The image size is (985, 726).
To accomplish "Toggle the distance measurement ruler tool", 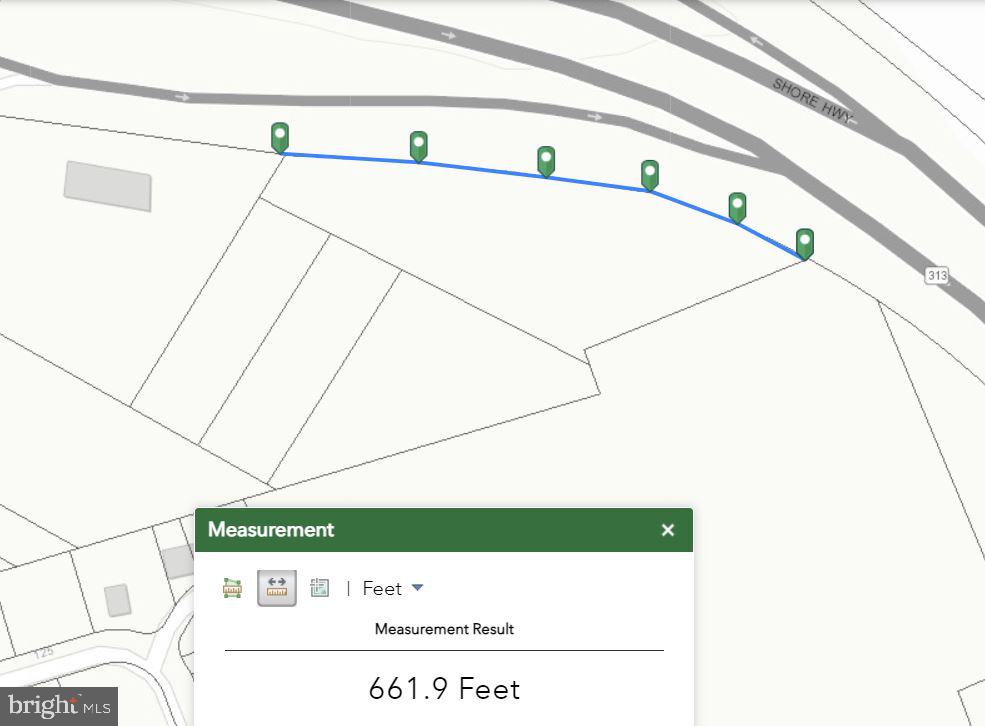I will (277, 588).
